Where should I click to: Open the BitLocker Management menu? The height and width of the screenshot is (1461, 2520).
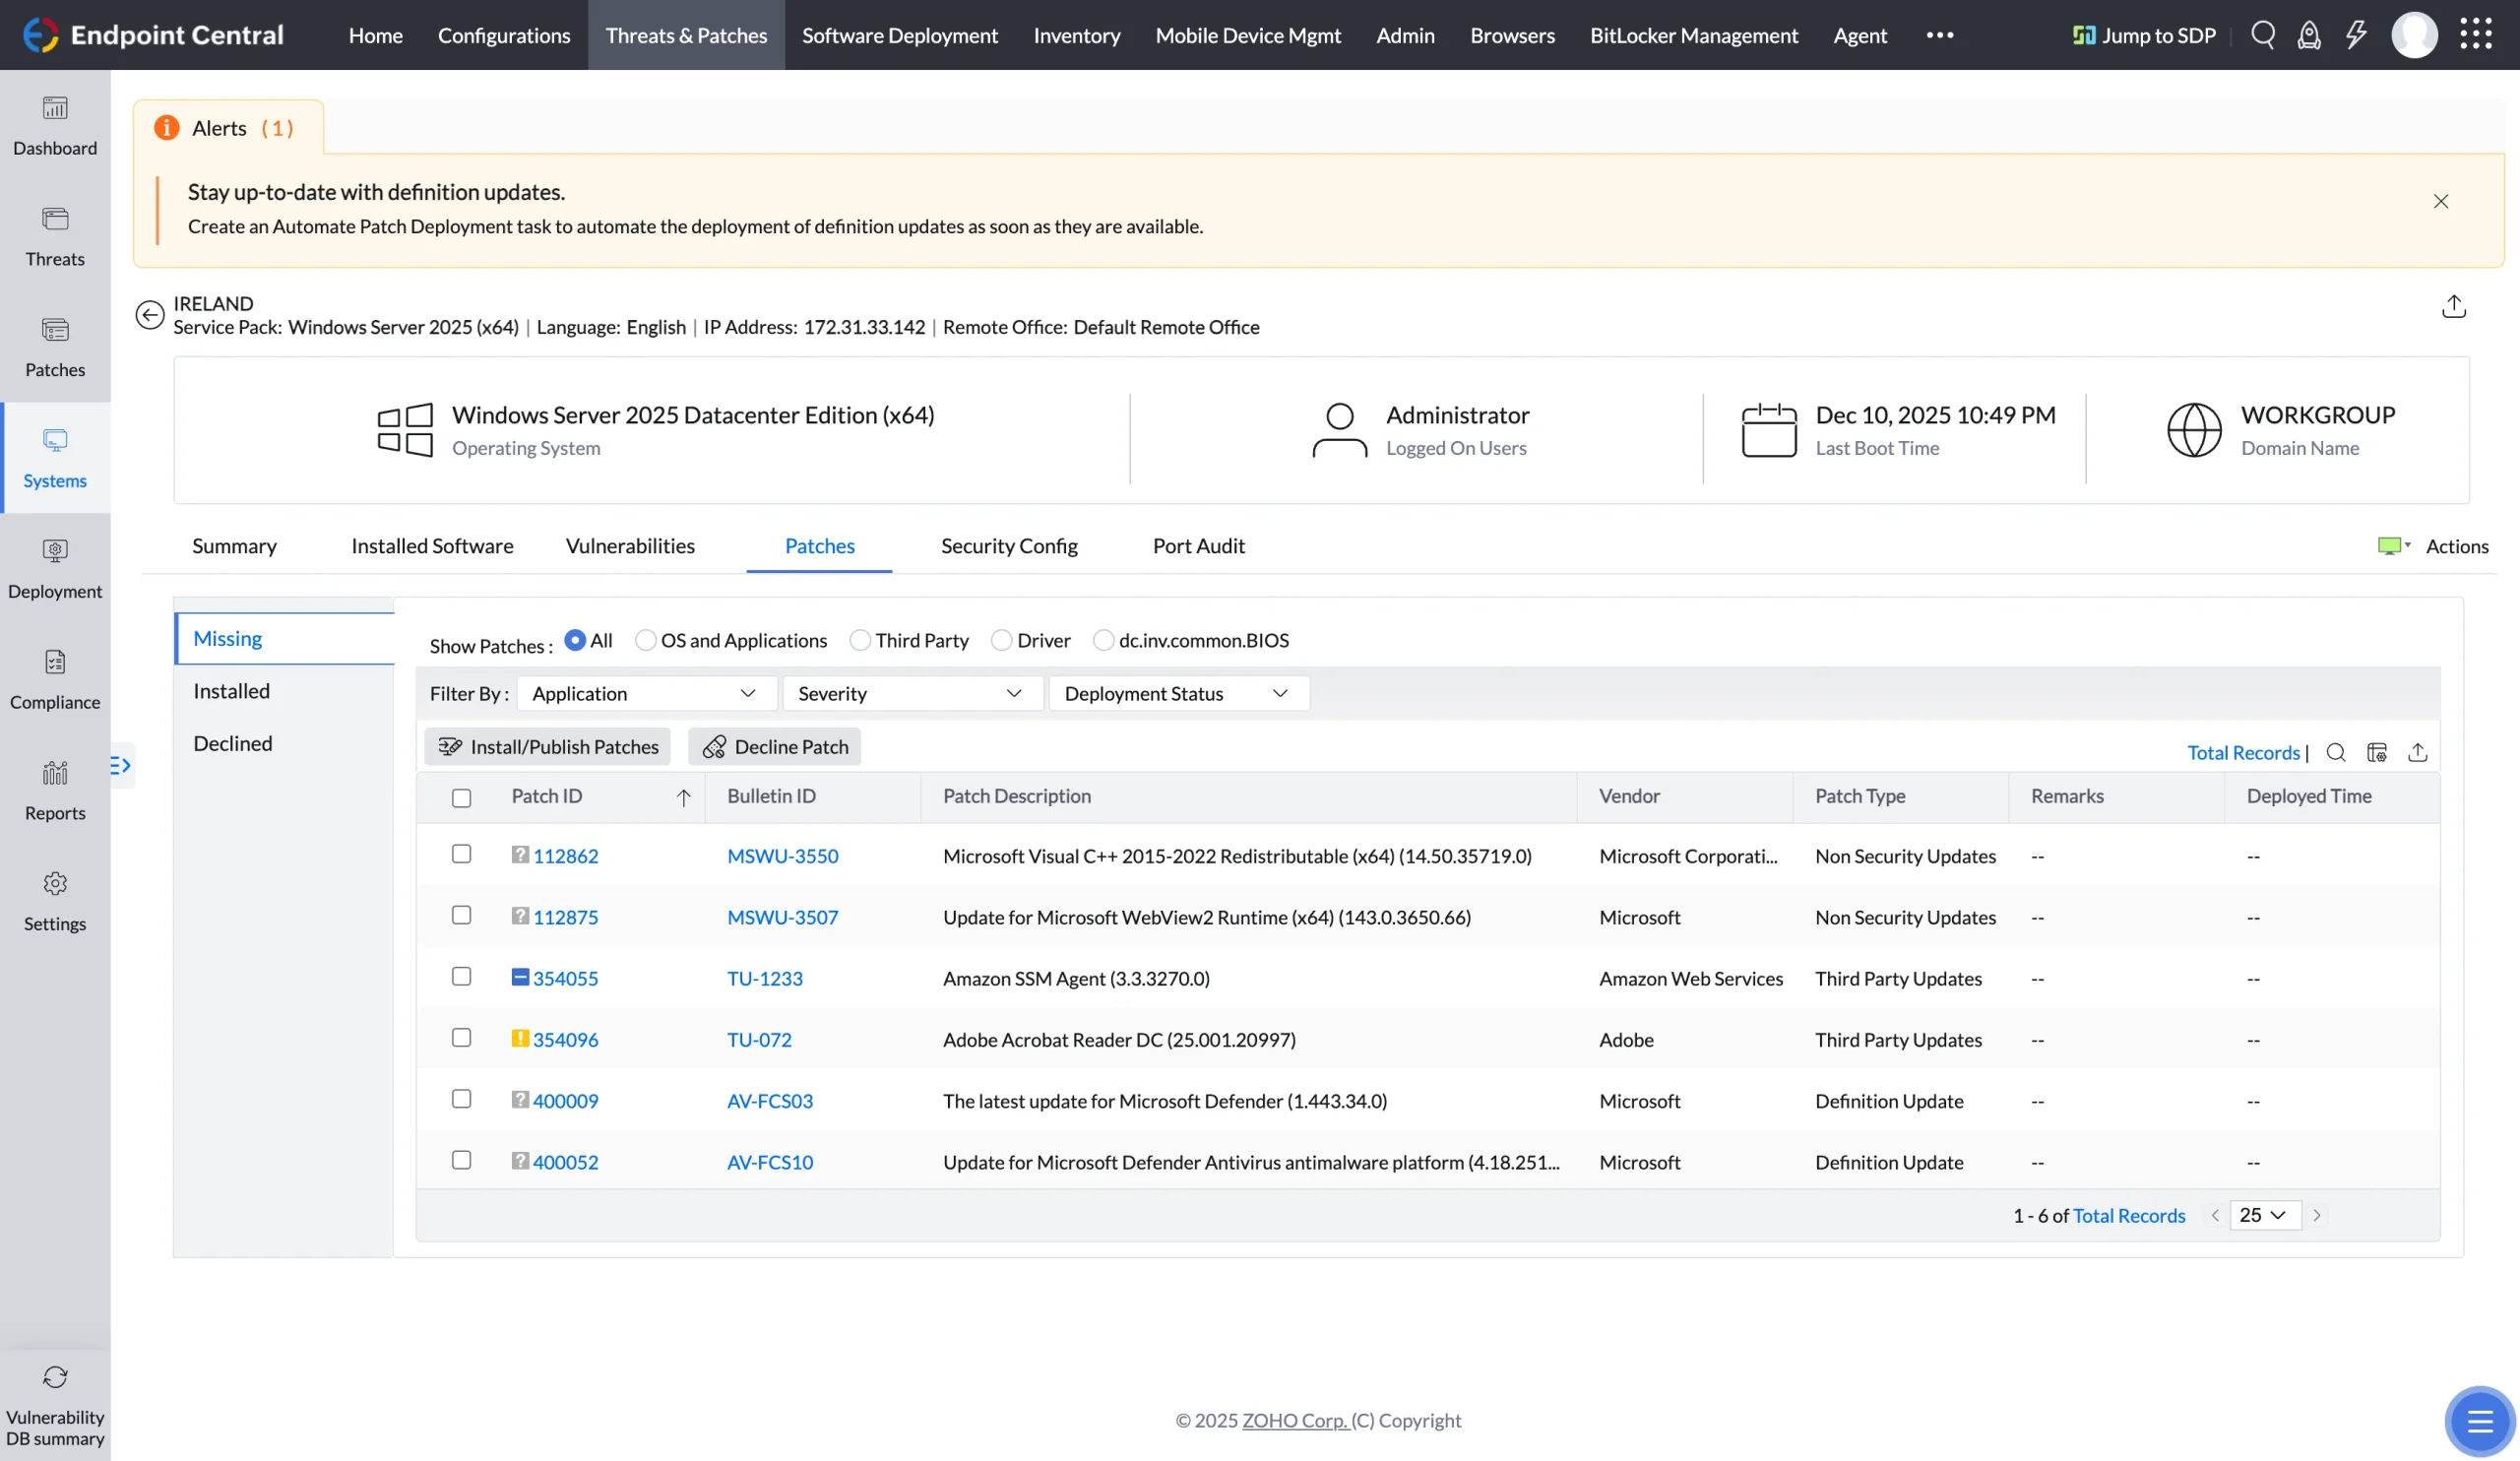(x=1693, y=35)
